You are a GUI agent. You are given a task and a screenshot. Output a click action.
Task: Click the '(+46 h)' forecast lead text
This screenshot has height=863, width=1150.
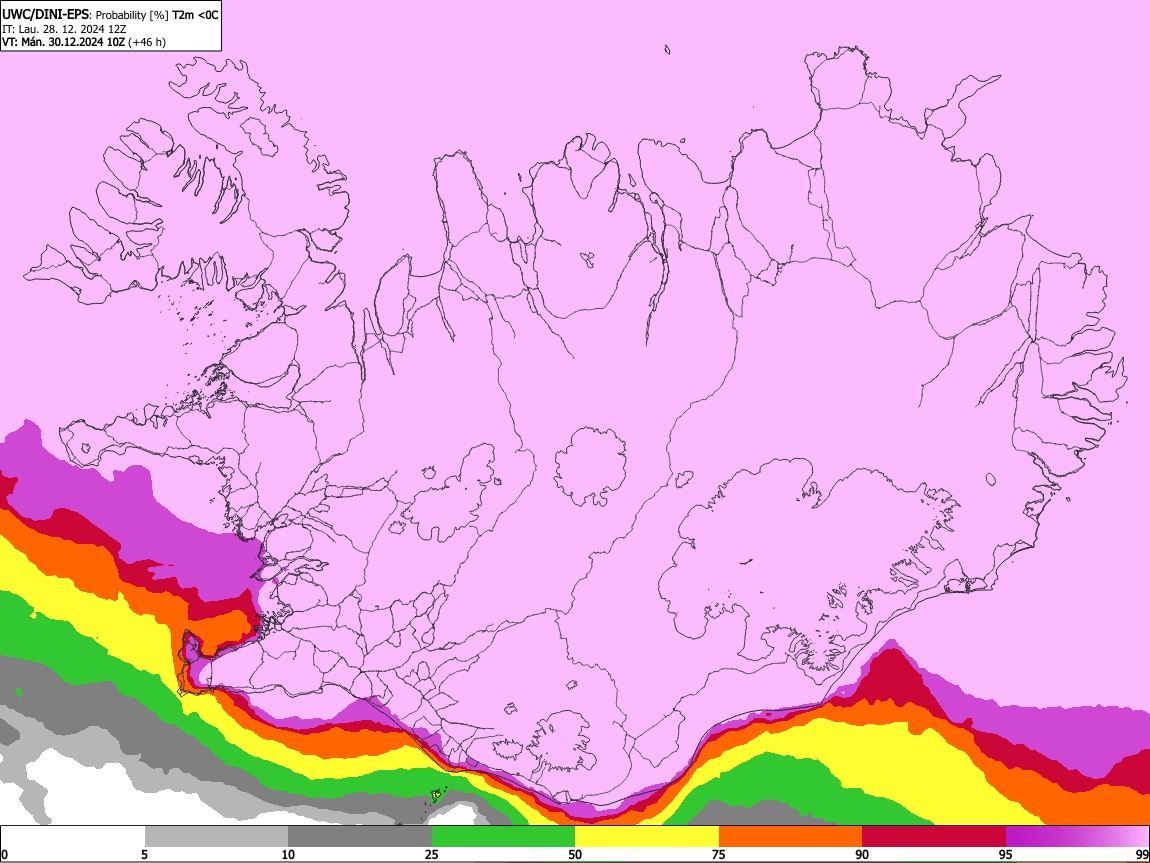pyautogui.click(x=147, y=42)
